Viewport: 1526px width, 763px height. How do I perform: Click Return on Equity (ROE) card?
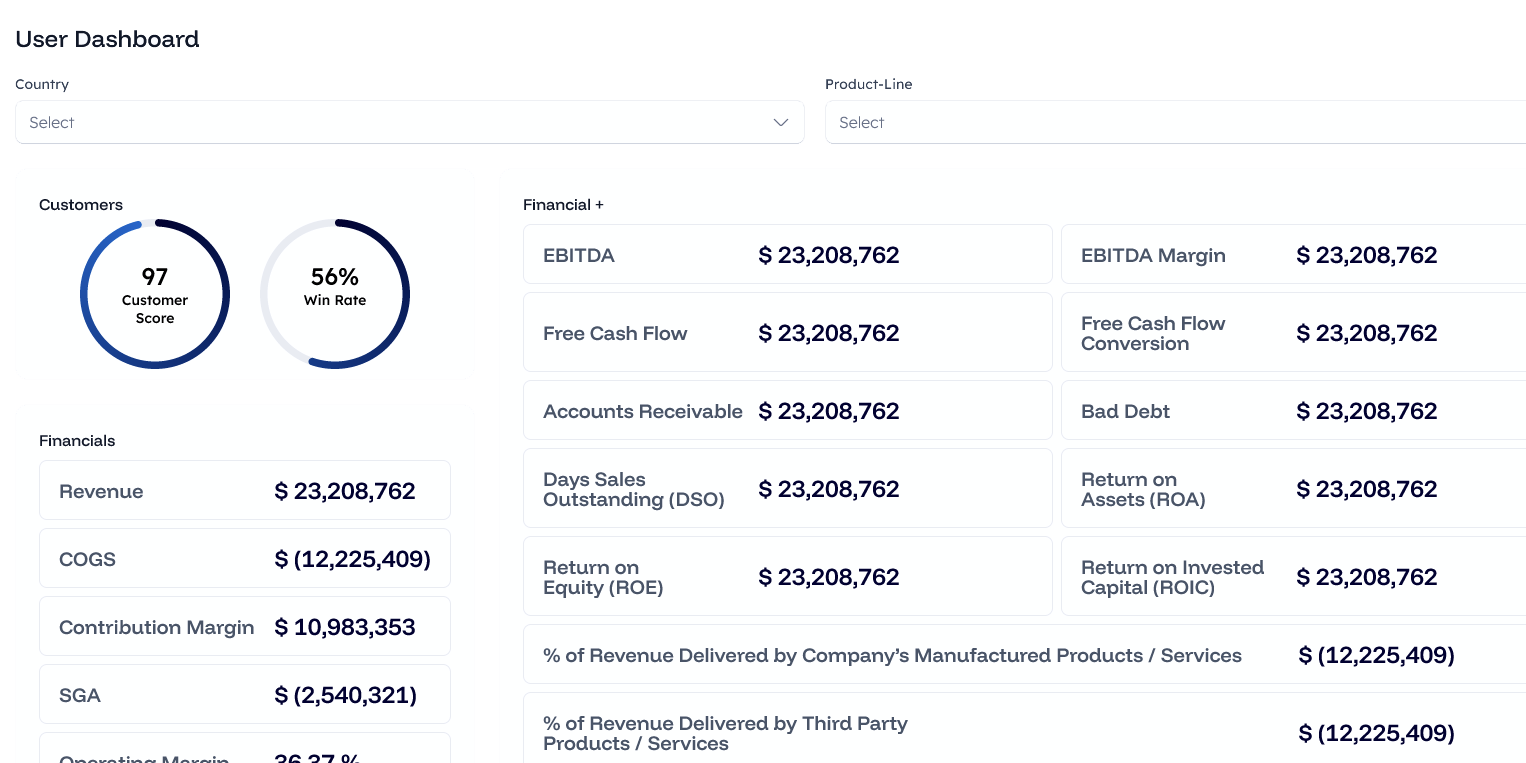pyautogui.click(x=787, y=577)
